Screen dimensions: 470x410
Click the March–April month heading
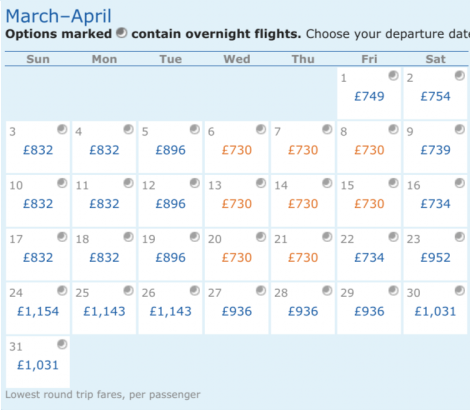click(x=59, y=16)
